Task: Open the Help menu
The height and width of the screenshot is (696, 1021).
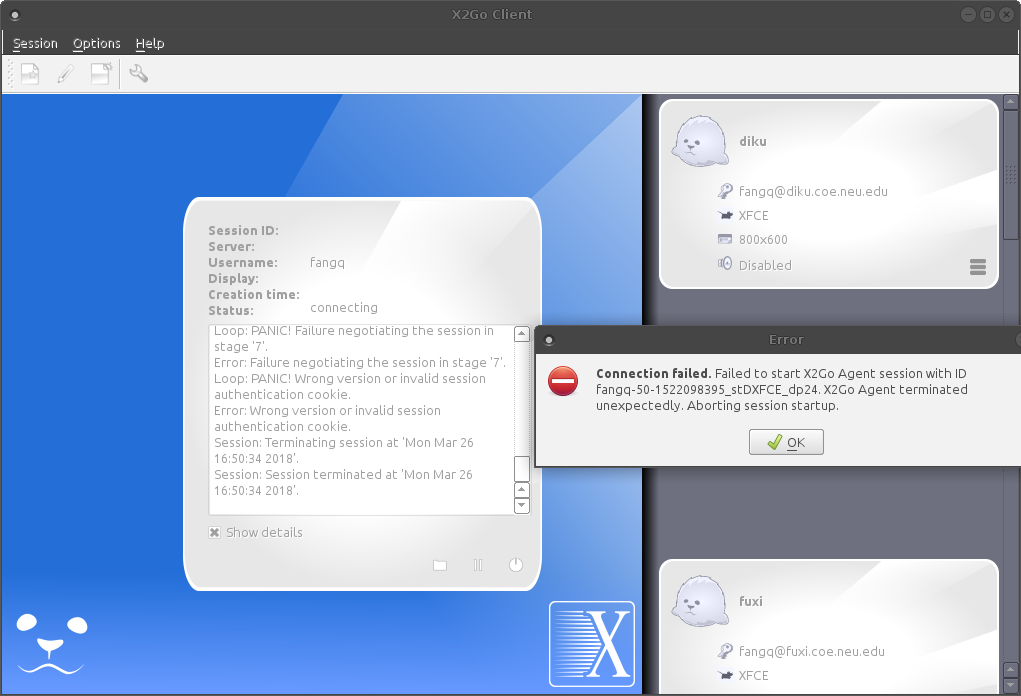Action: [150, 44]
